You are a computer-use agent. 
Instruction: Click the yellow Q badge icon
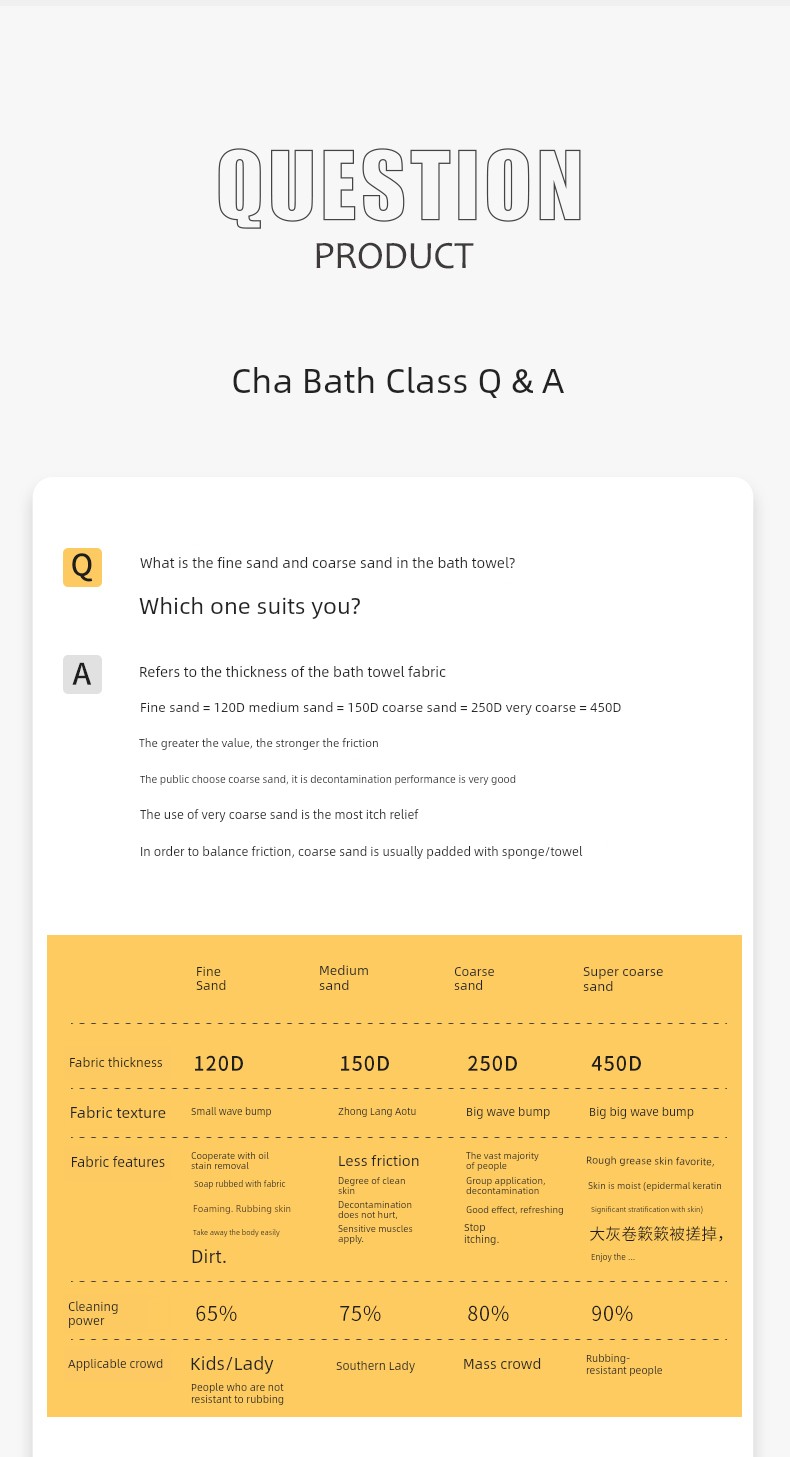(x=82, y=567)
